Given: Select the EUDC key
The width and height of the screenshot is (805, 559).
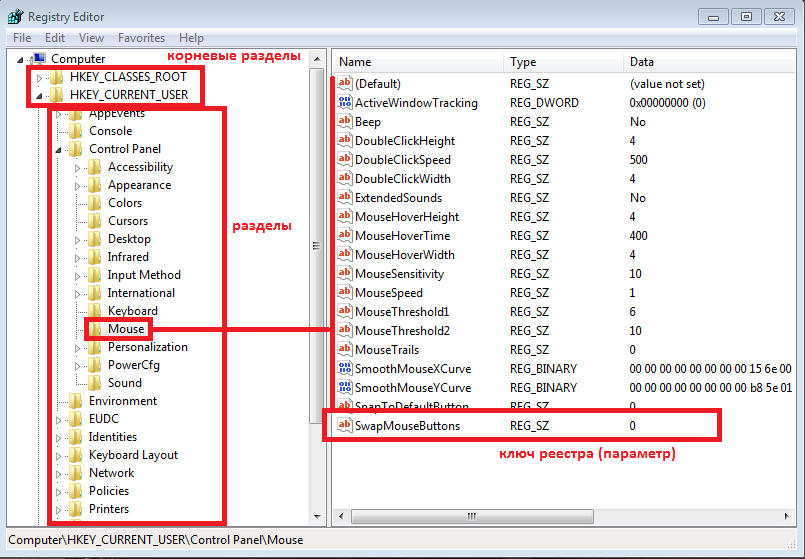Looking at the screenshot, I should [x=104, y=419].
